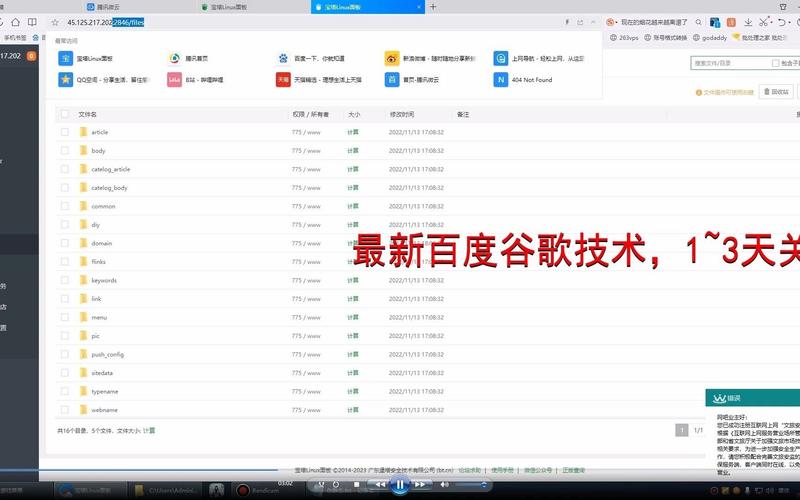This screenshot has height=500, width=800.
Task: Check the box for the common folder
Action: pos(65,206)
